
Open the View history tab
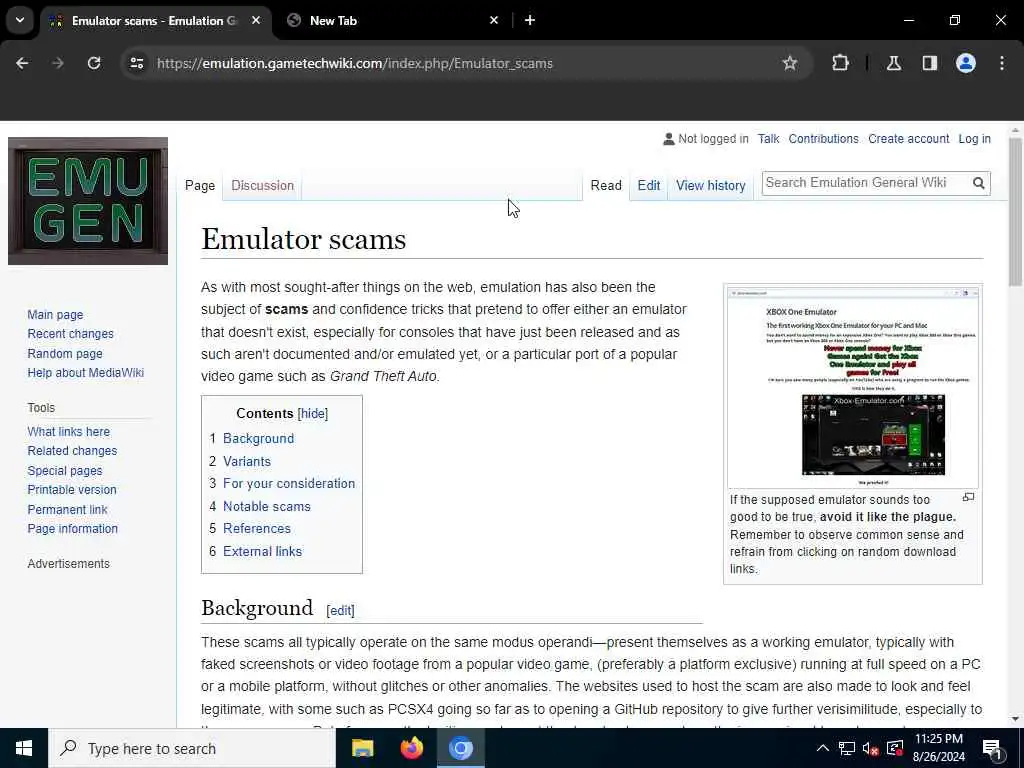point(711,185)
